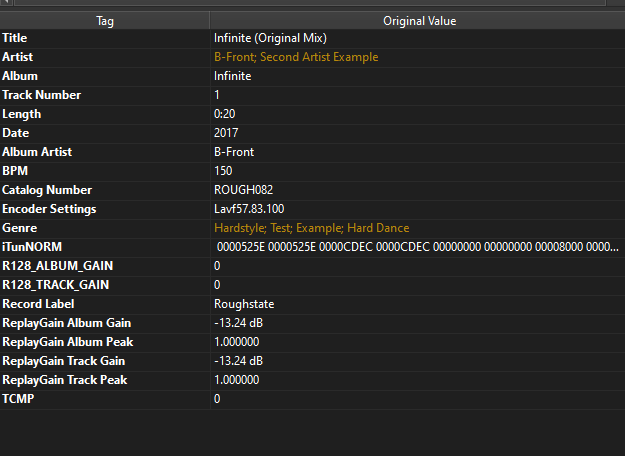The image size is (625, 456).
Task: Click the ReplayGain Track Peak value 1.000000
Action: pyautogui.click(x=237, y=380)
